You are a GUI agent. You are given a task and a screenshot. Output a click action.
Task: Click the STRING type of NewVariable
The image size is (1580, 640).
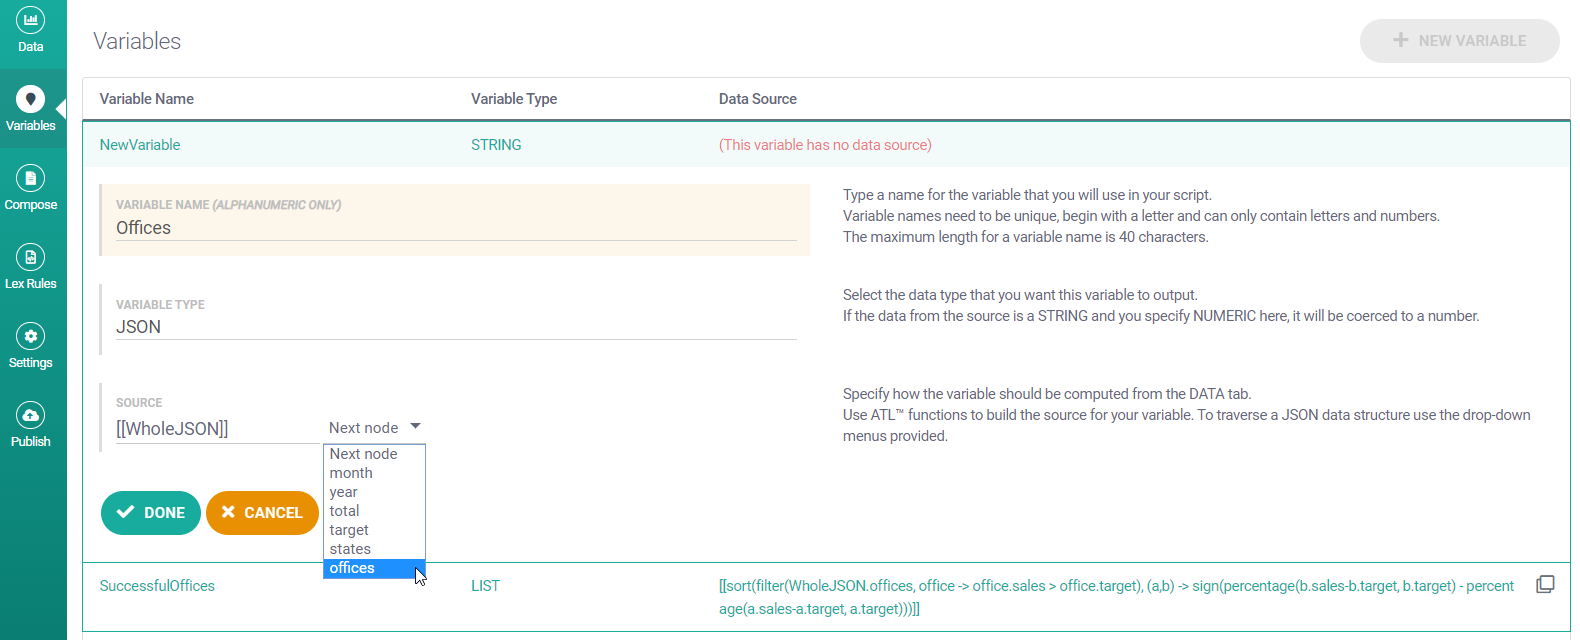pyautogui.click(x=496, y=145)
